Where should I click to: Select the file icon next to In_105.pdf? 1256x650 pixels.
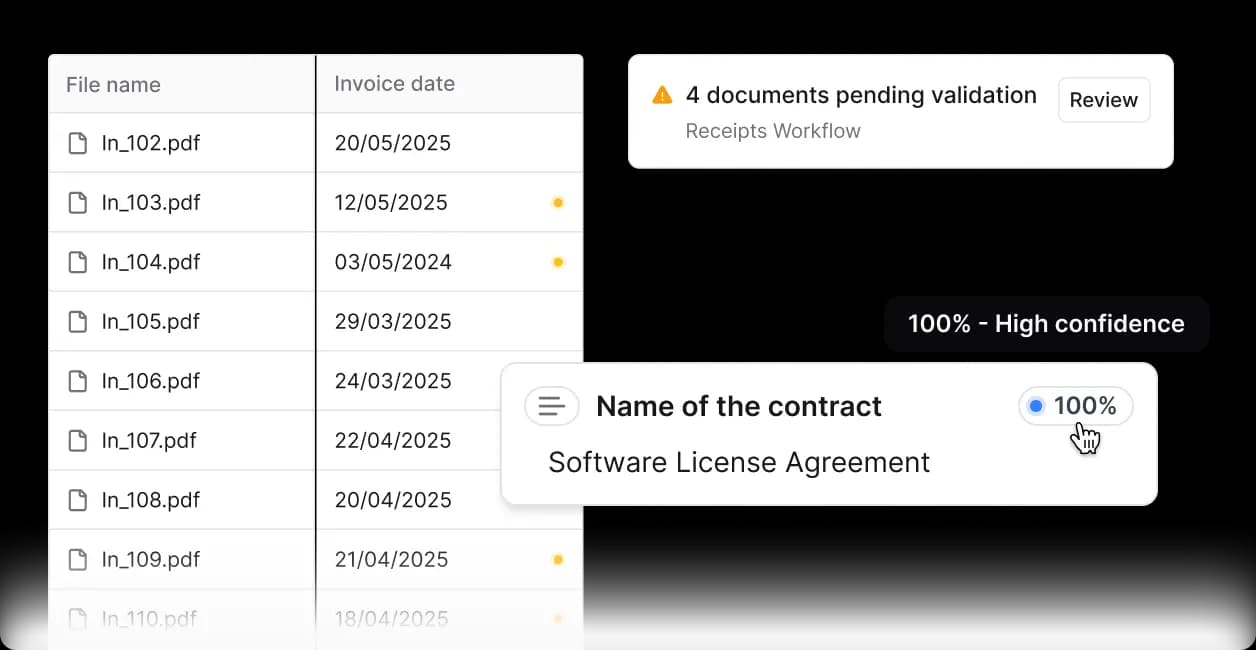click(x=78, y=321)
